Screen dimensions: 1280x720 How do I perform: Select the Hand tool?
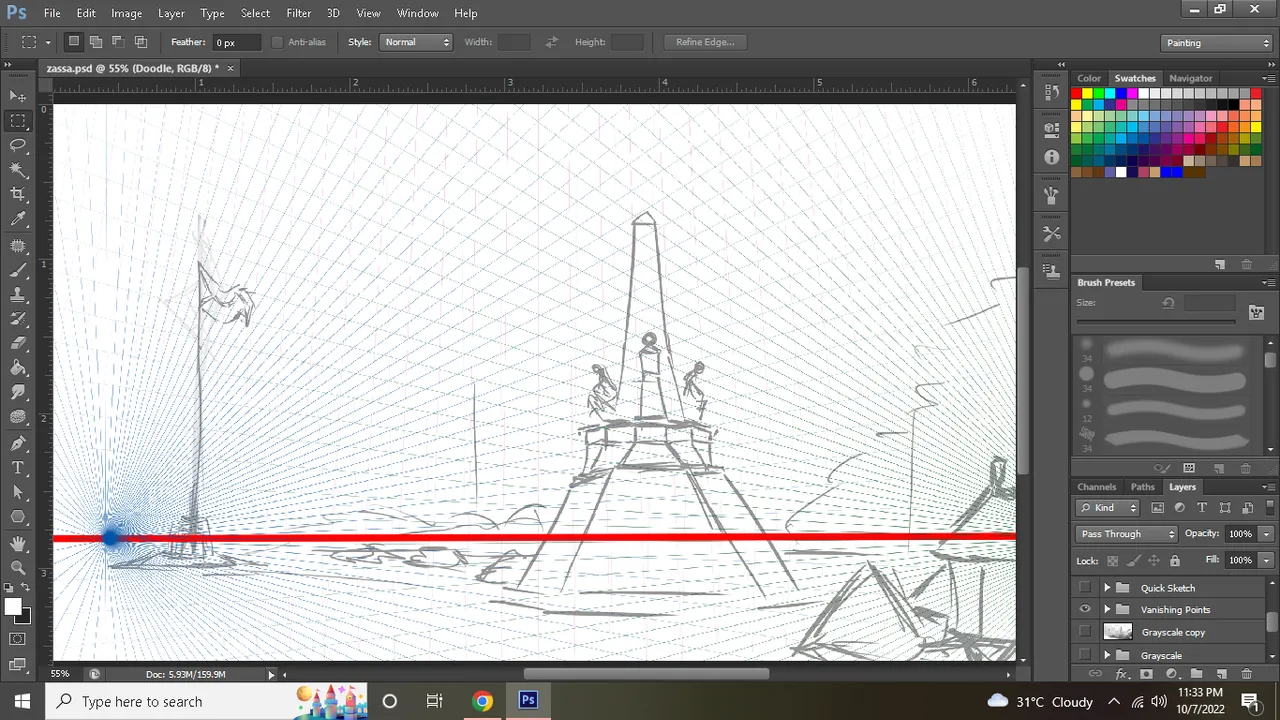pos(18,543)
